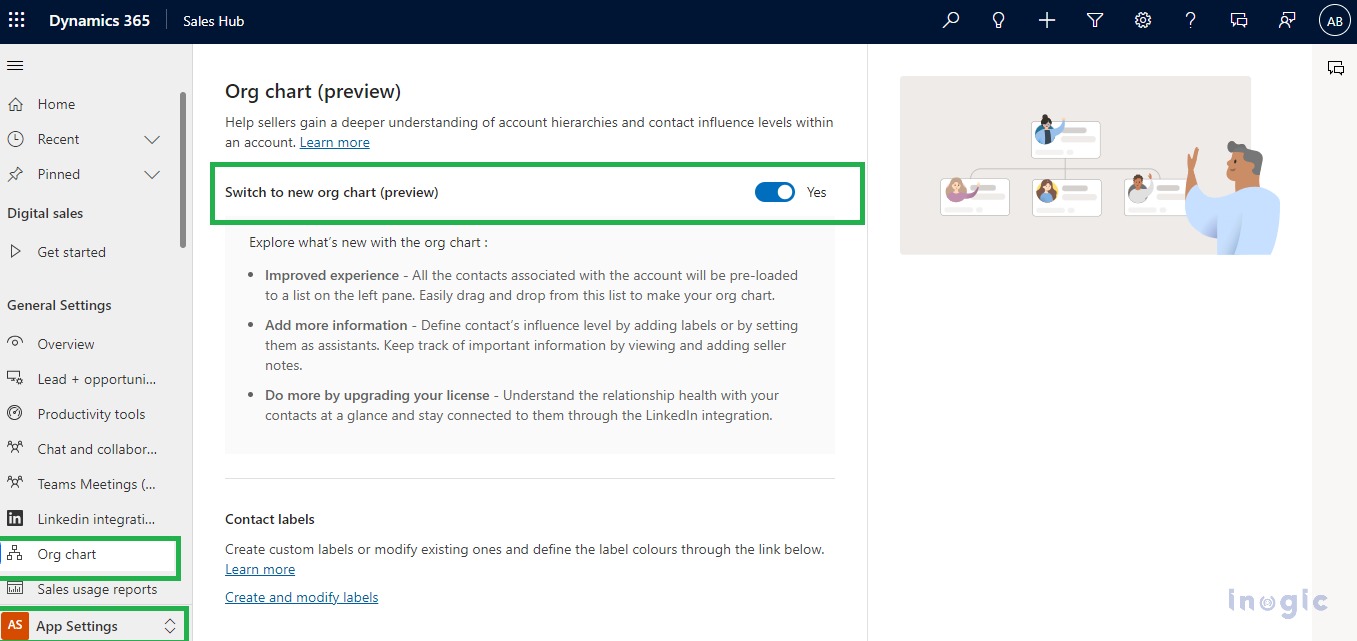Open the Chat and collaborate item label
Screen dimensions: 1357x641
click(x=97, y=449)
